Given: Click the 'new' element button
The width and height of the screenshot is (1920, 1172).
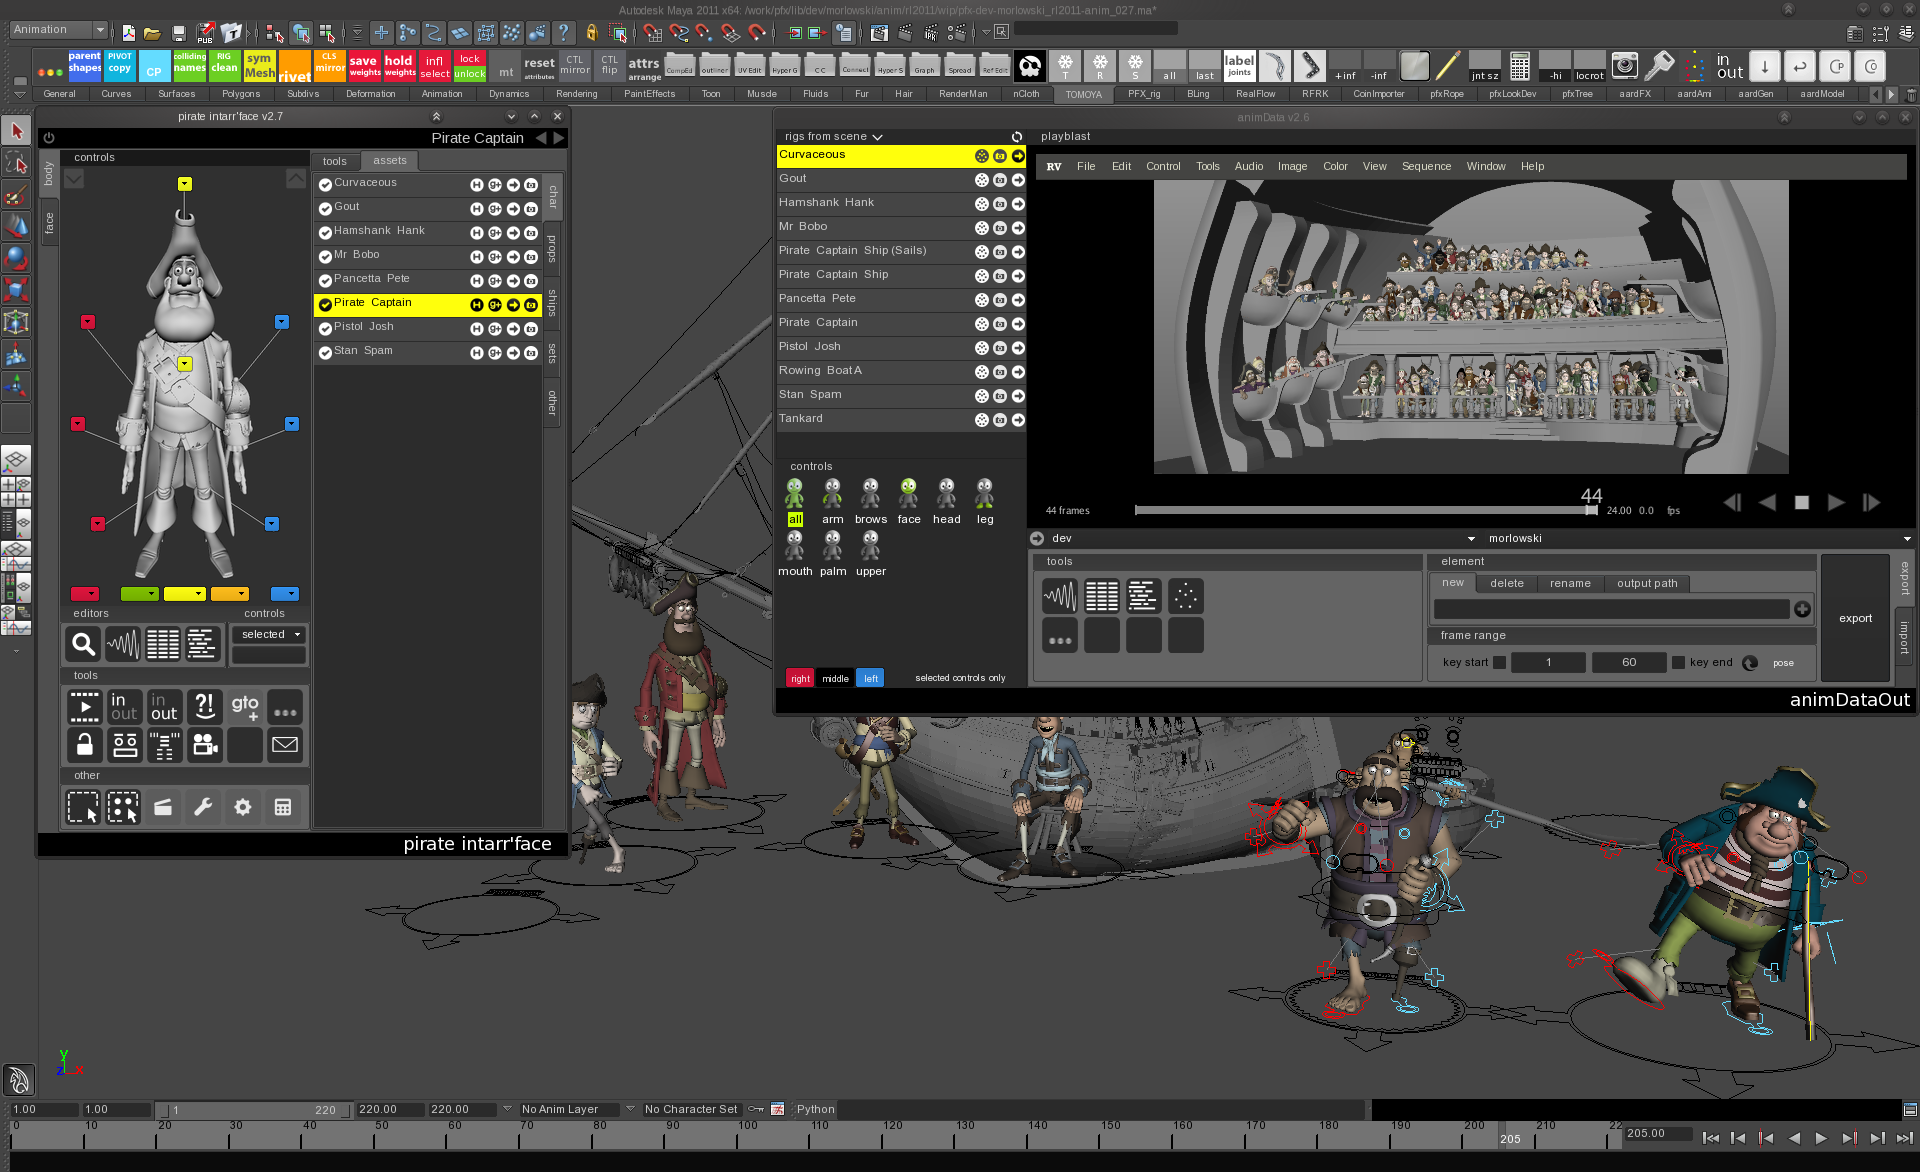Looking at the screenshot, I should [1453, 583].
